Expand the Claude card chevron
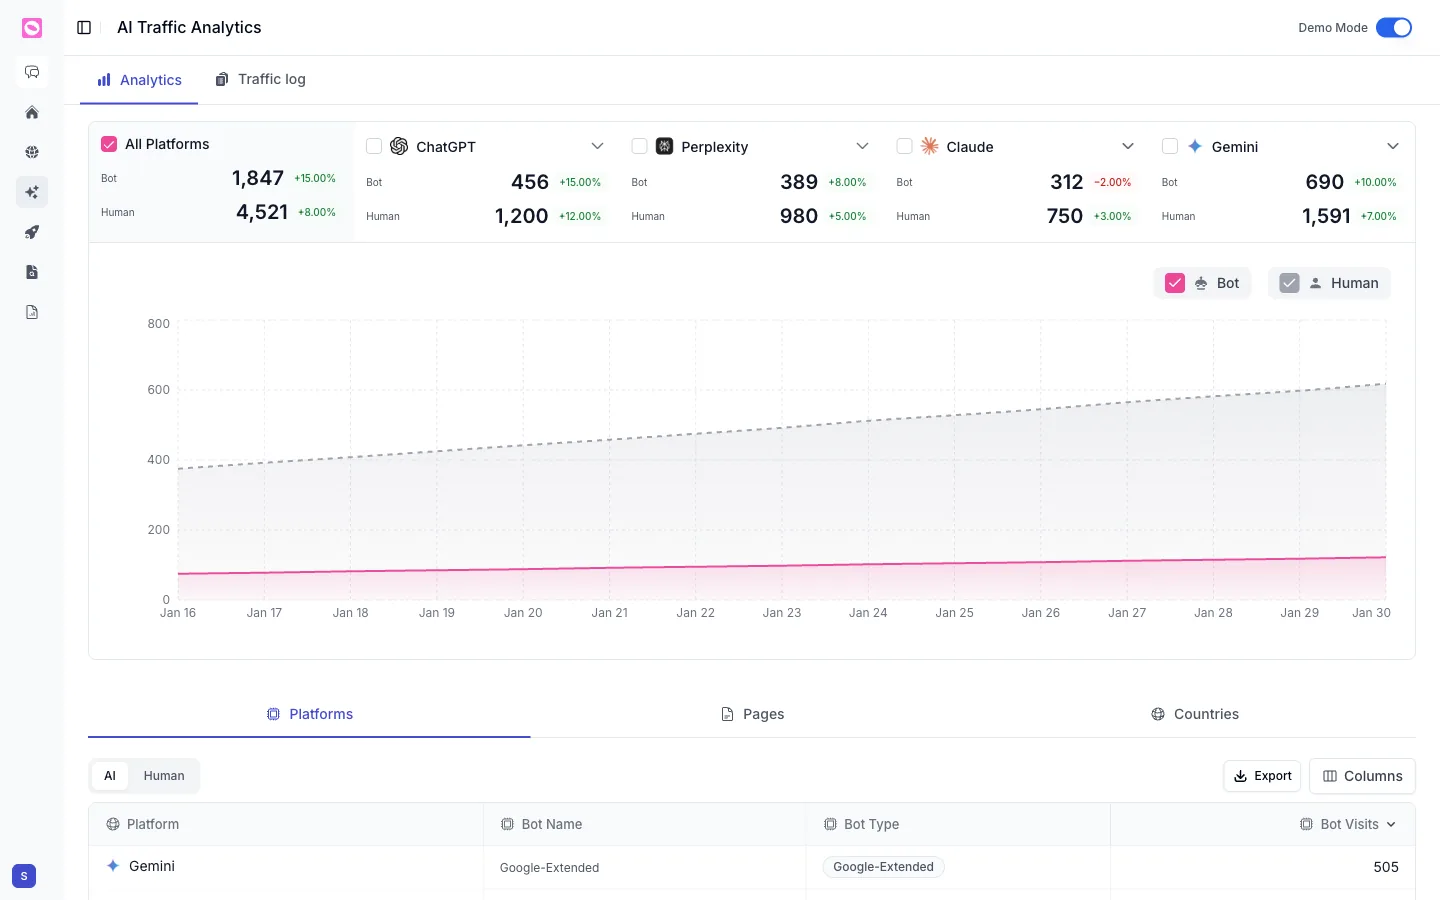 click(1128, 146)
